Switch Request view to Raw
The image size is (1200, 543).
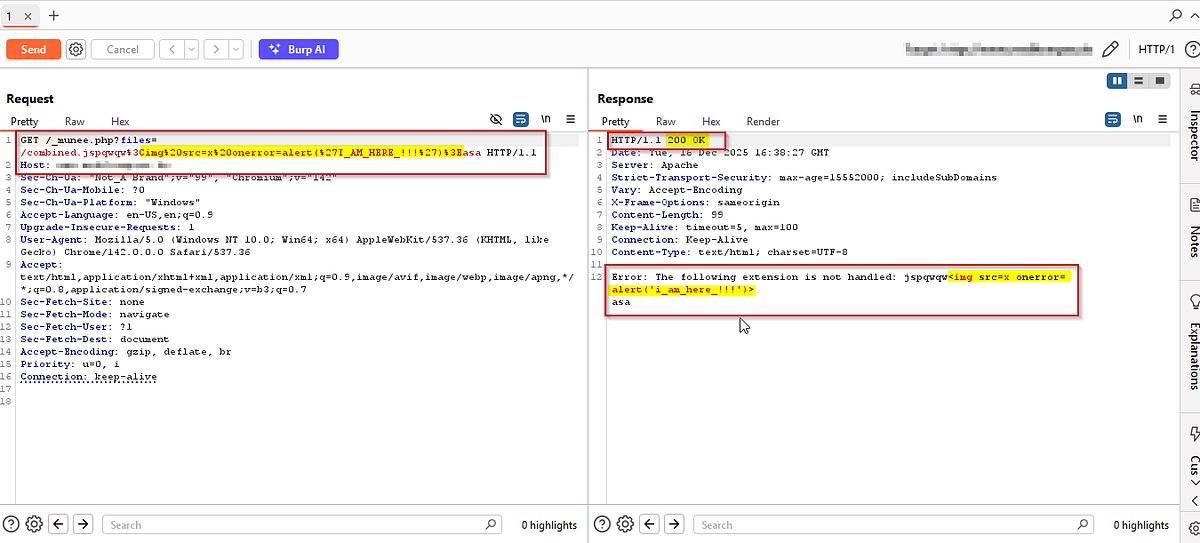pyautogui.click(x=75, y=121)
